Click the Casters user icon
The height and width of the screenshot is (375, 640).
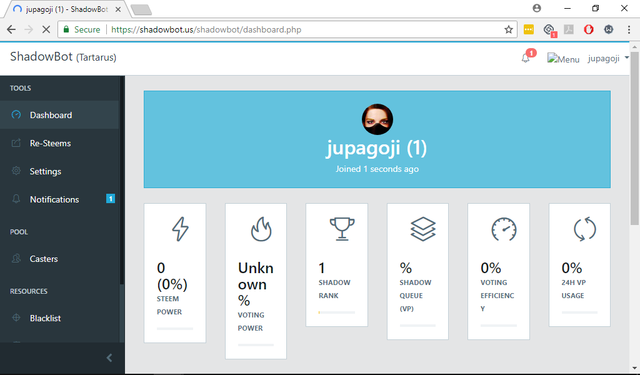coord(16,258)
